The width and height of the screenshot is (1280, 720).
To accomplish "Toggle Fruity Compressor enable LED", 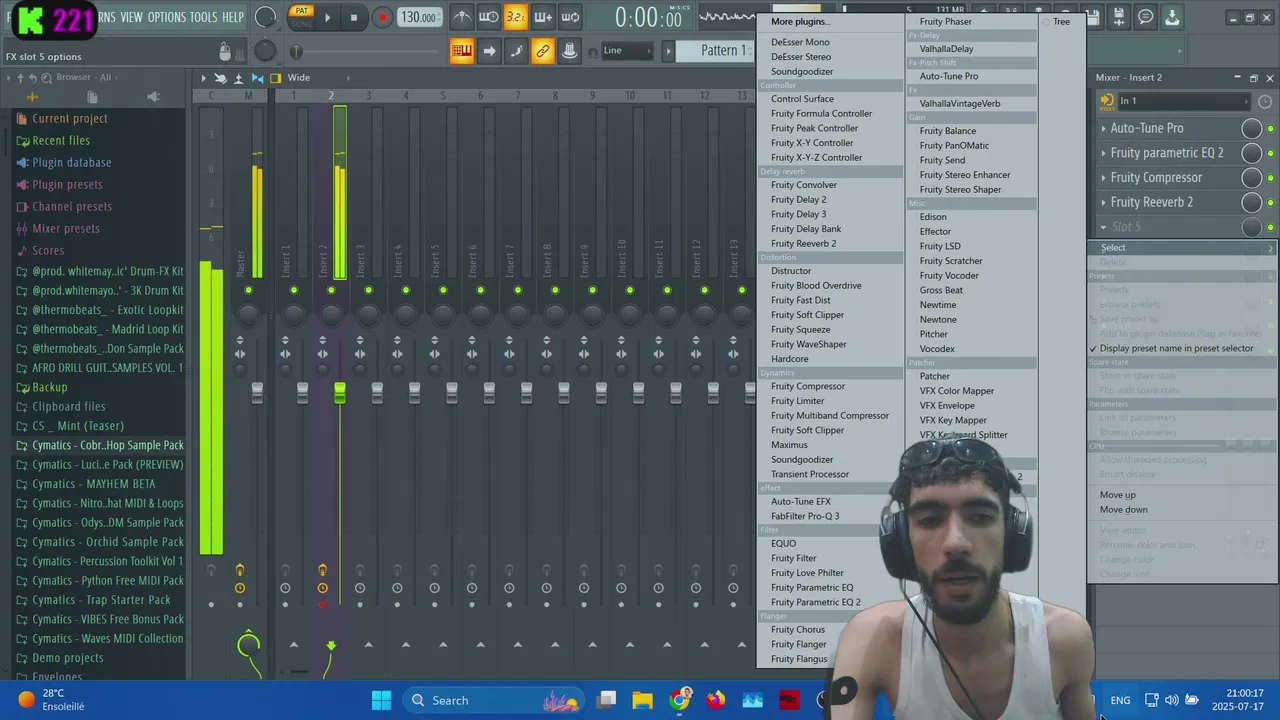I will pyautogui.click(x=1270, y=178).
